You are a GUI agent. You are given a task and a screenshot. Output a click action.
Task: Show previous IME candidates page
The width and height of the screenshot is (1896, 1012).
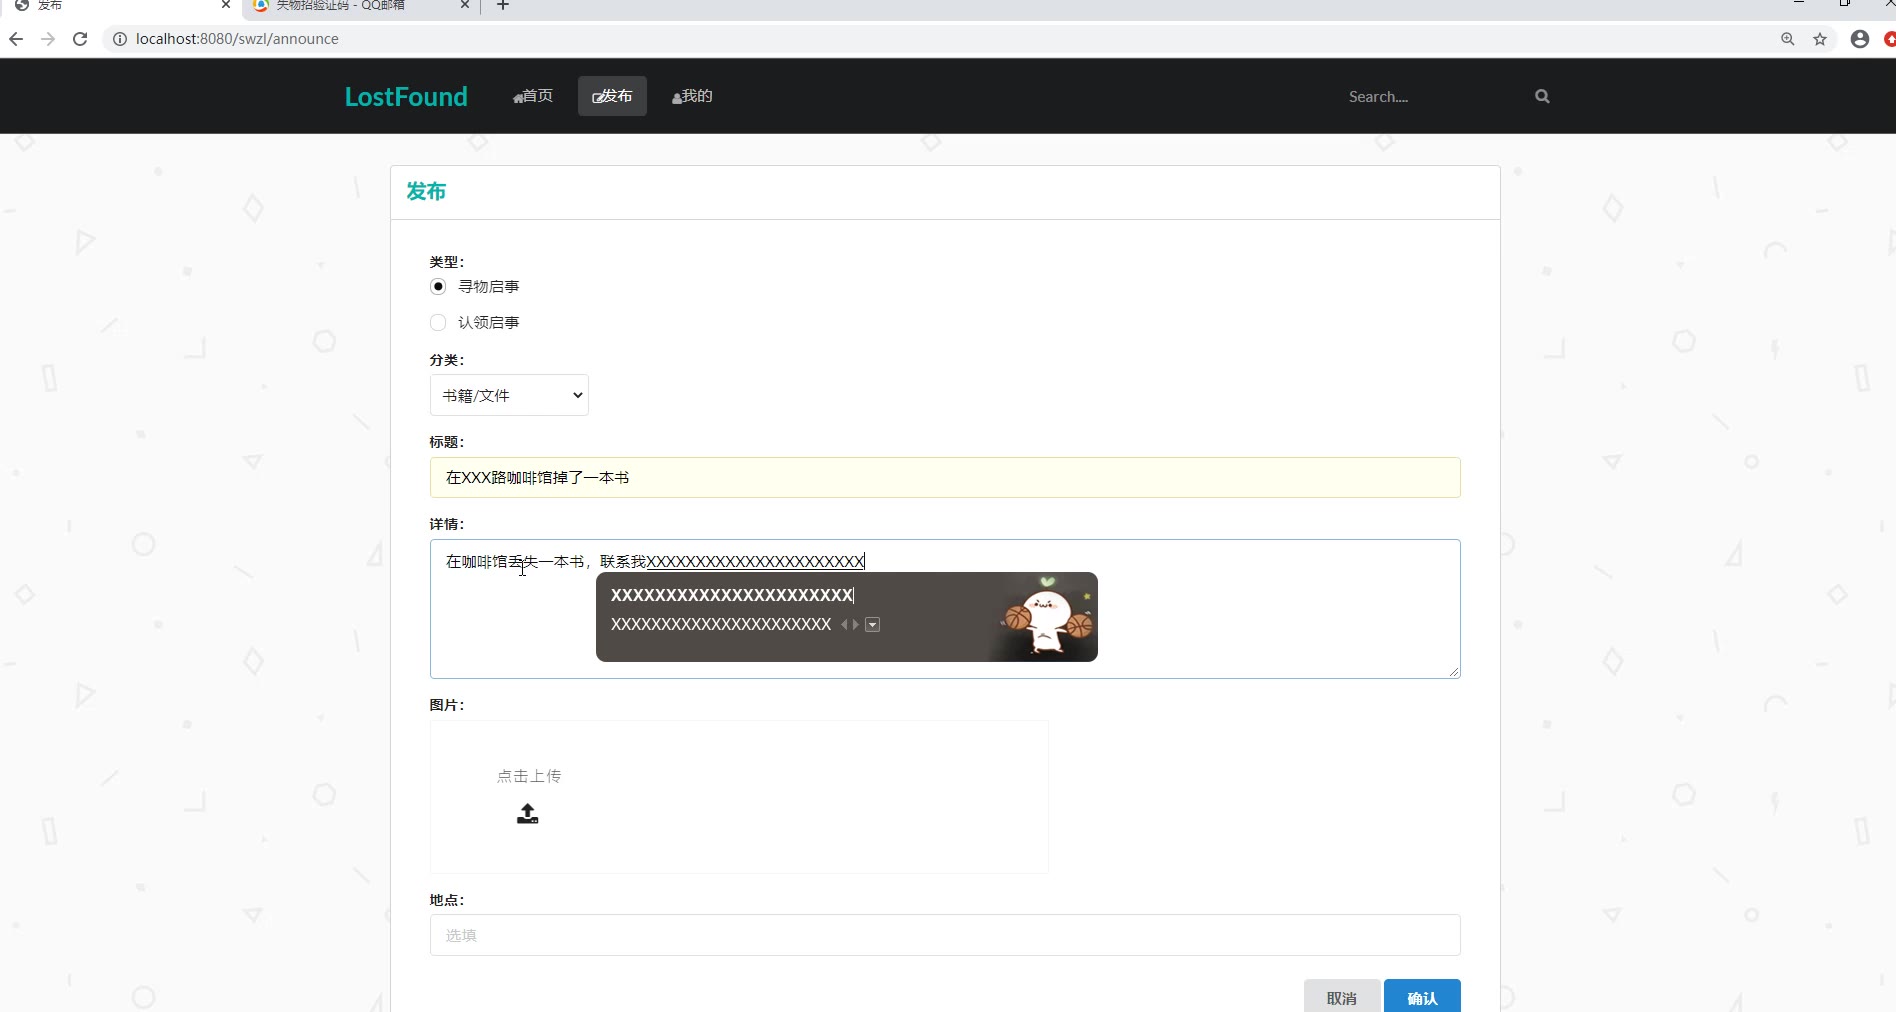[845, 625]
